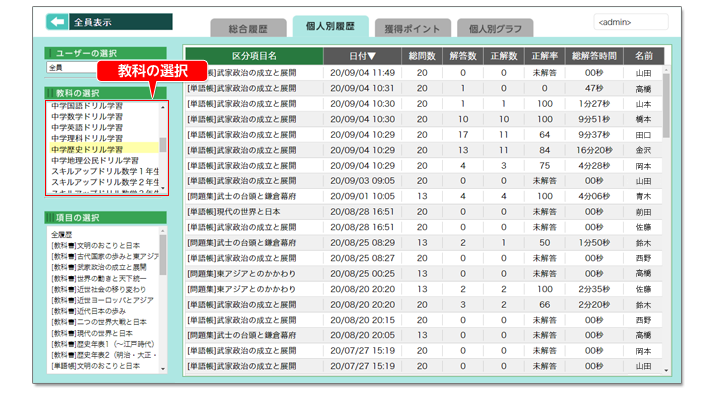Image resolution: width=715 pixels, height=394 pixels.
Task: Select 全履歴 in item list
Action: (62, 234)
